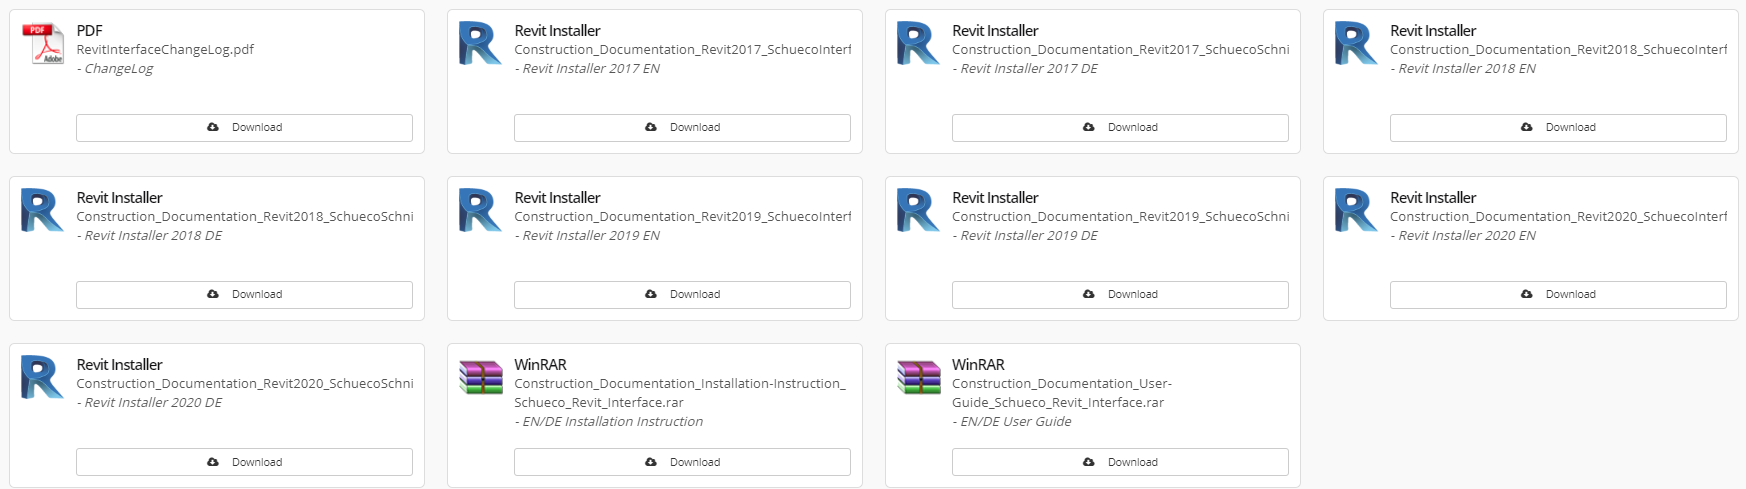Click the WinRAR icon for User Guide archive
The height and width of the screenshot is (489, 1746).
pyautogui.click(x=918, y=377)
